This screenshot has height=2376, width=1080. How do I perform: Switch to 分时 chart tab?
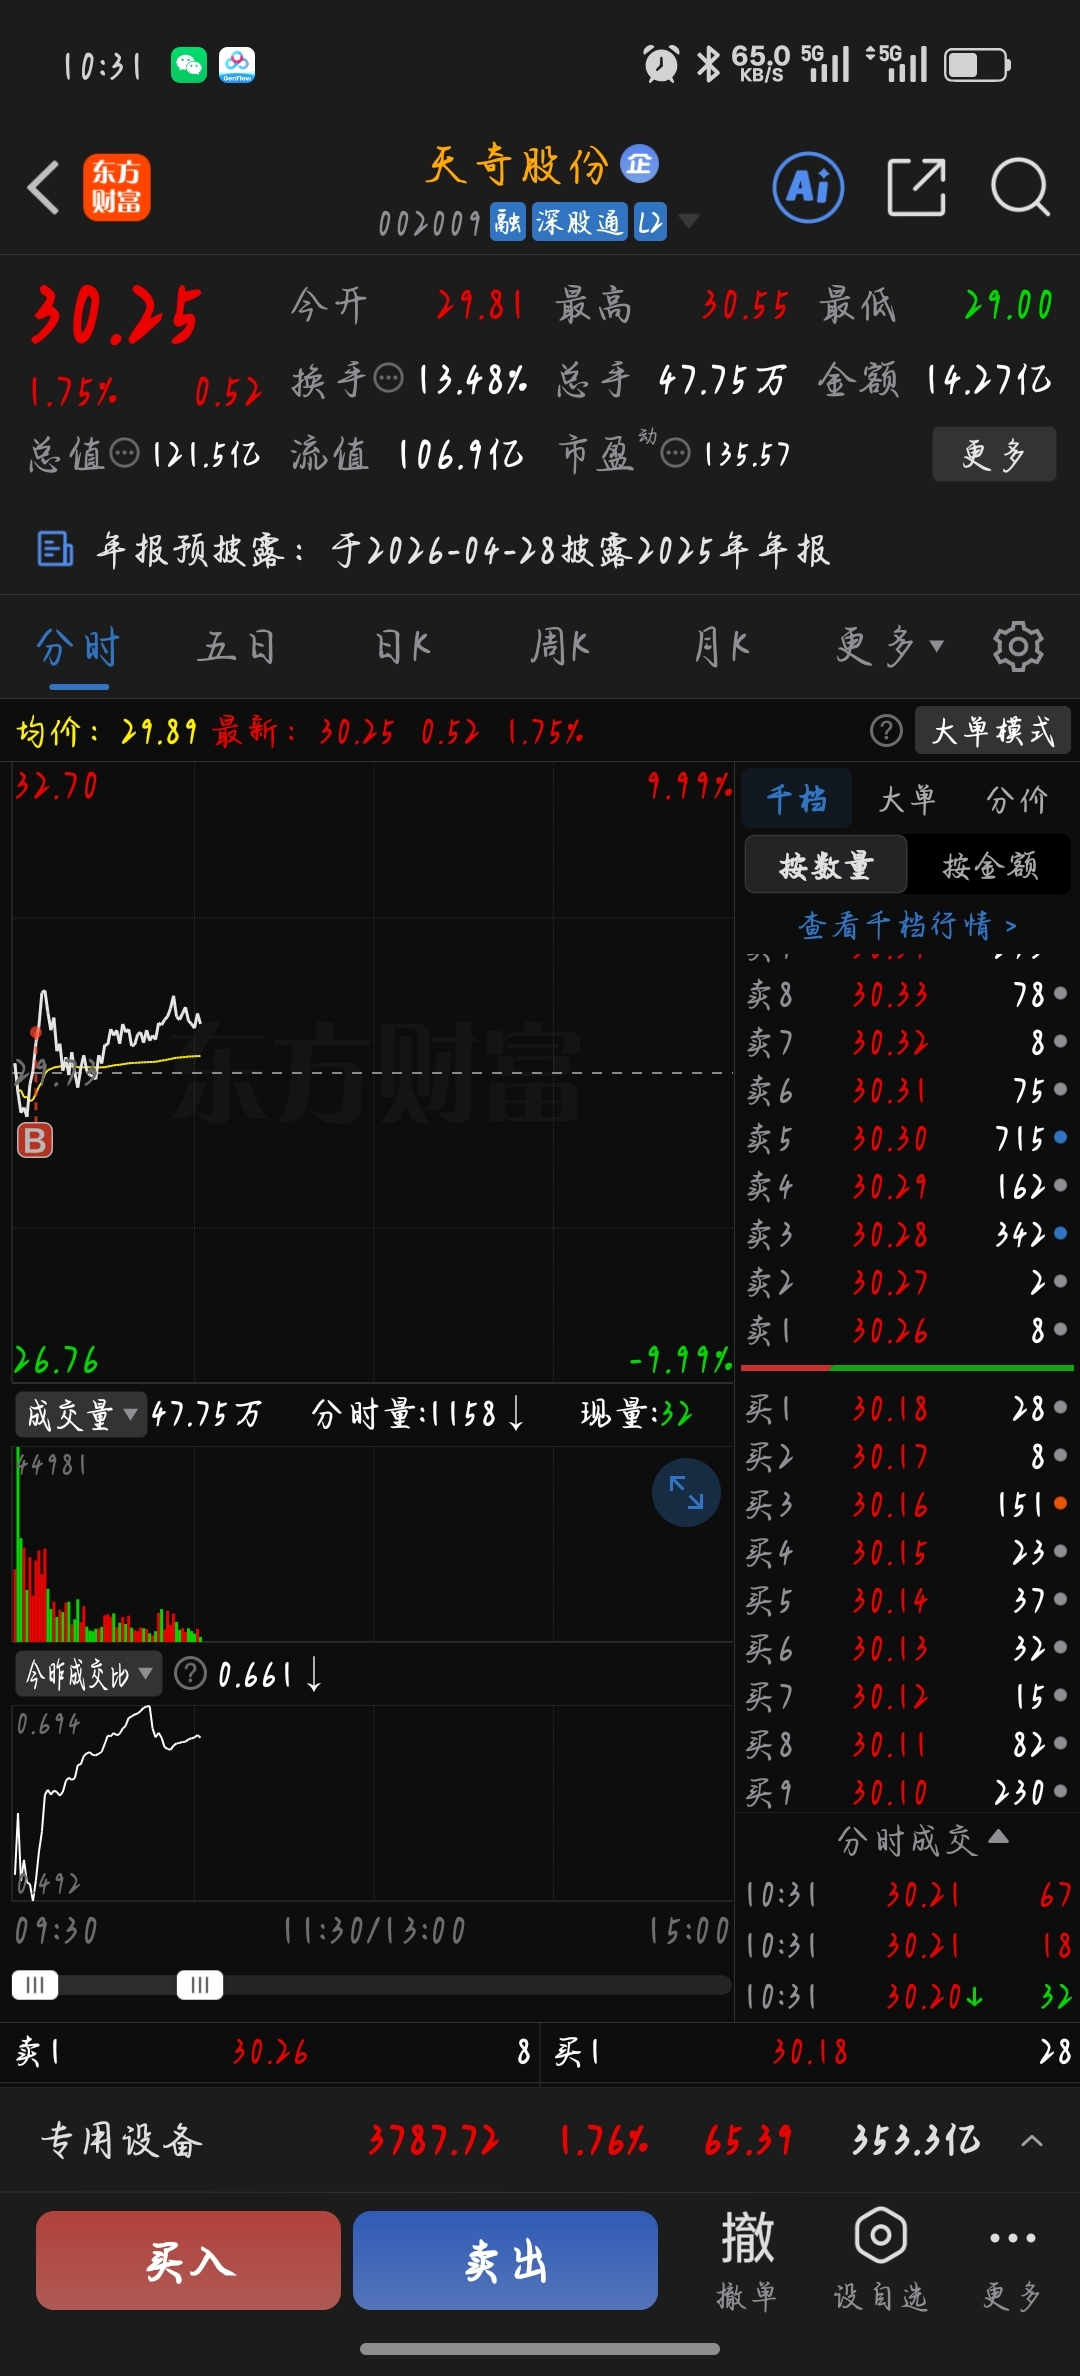pyautogui.click(x=78, y=647)
